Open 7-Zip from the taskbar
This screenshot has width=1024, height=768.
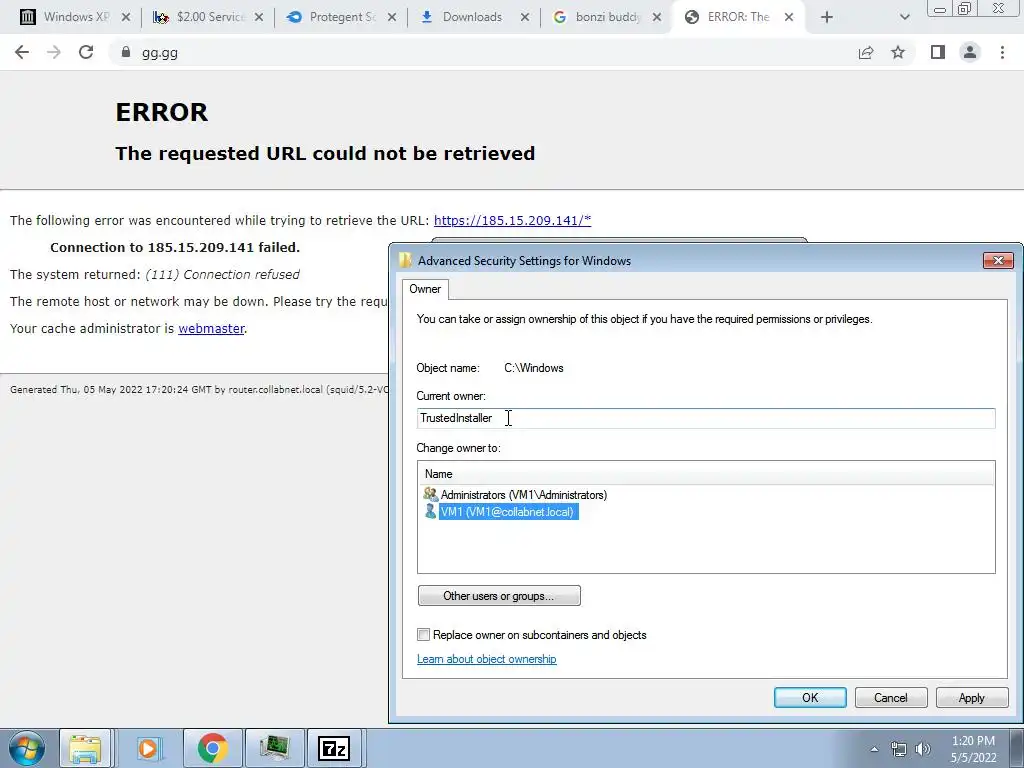(x=334, y=748)
